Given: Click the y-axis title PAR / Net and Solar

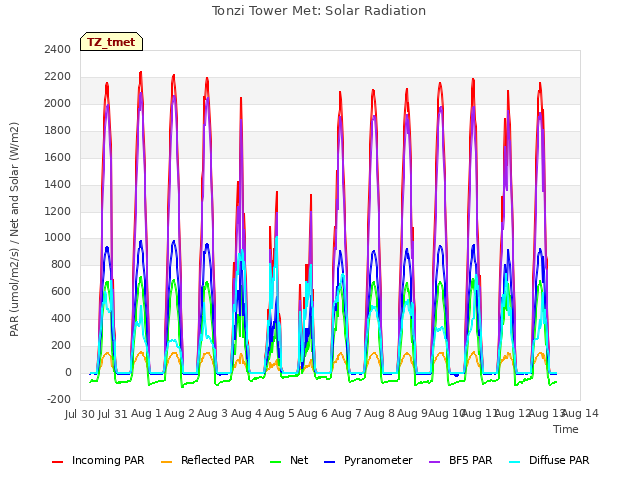Looking at the screenshot, I should 14,229.
